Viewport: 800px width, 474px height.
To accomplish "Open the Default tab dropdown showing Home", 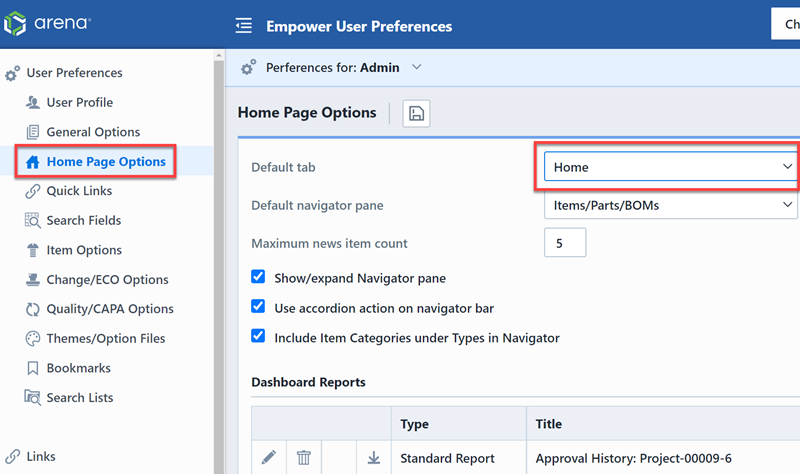I will click(x=670, y=167).
